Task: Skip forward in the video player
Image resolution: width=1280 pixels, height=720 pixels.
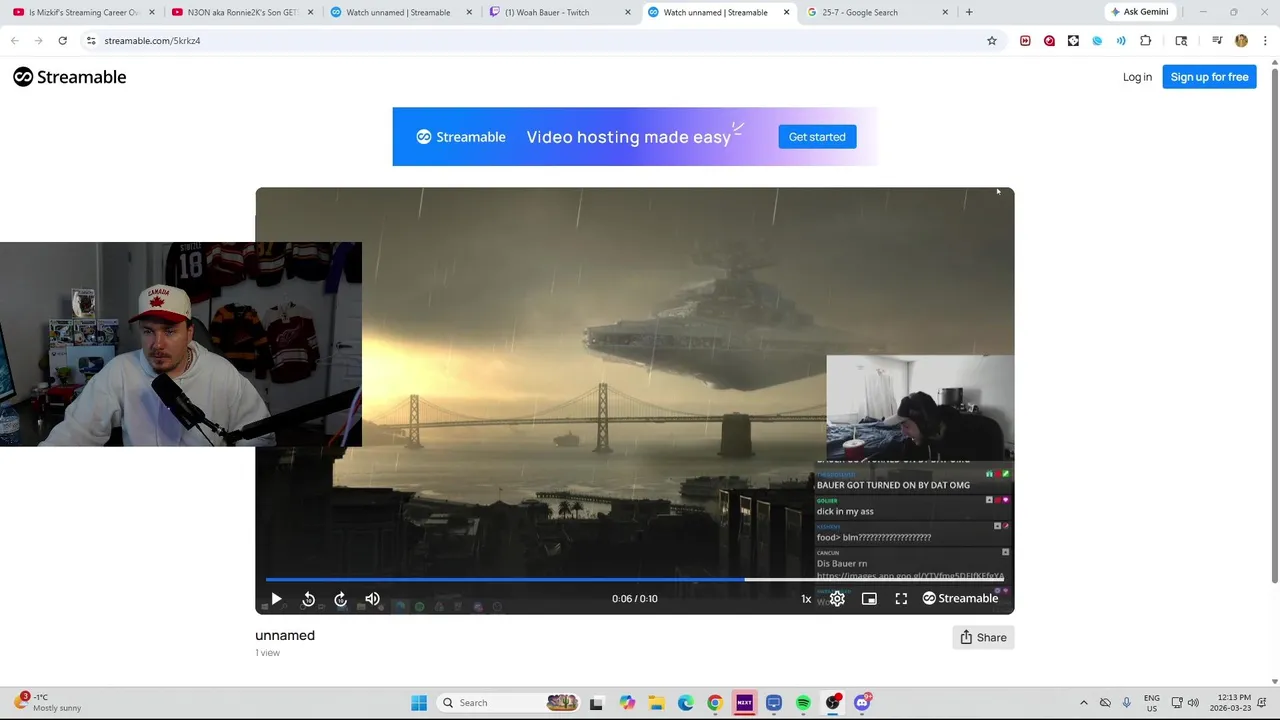Action: (340, 599)
